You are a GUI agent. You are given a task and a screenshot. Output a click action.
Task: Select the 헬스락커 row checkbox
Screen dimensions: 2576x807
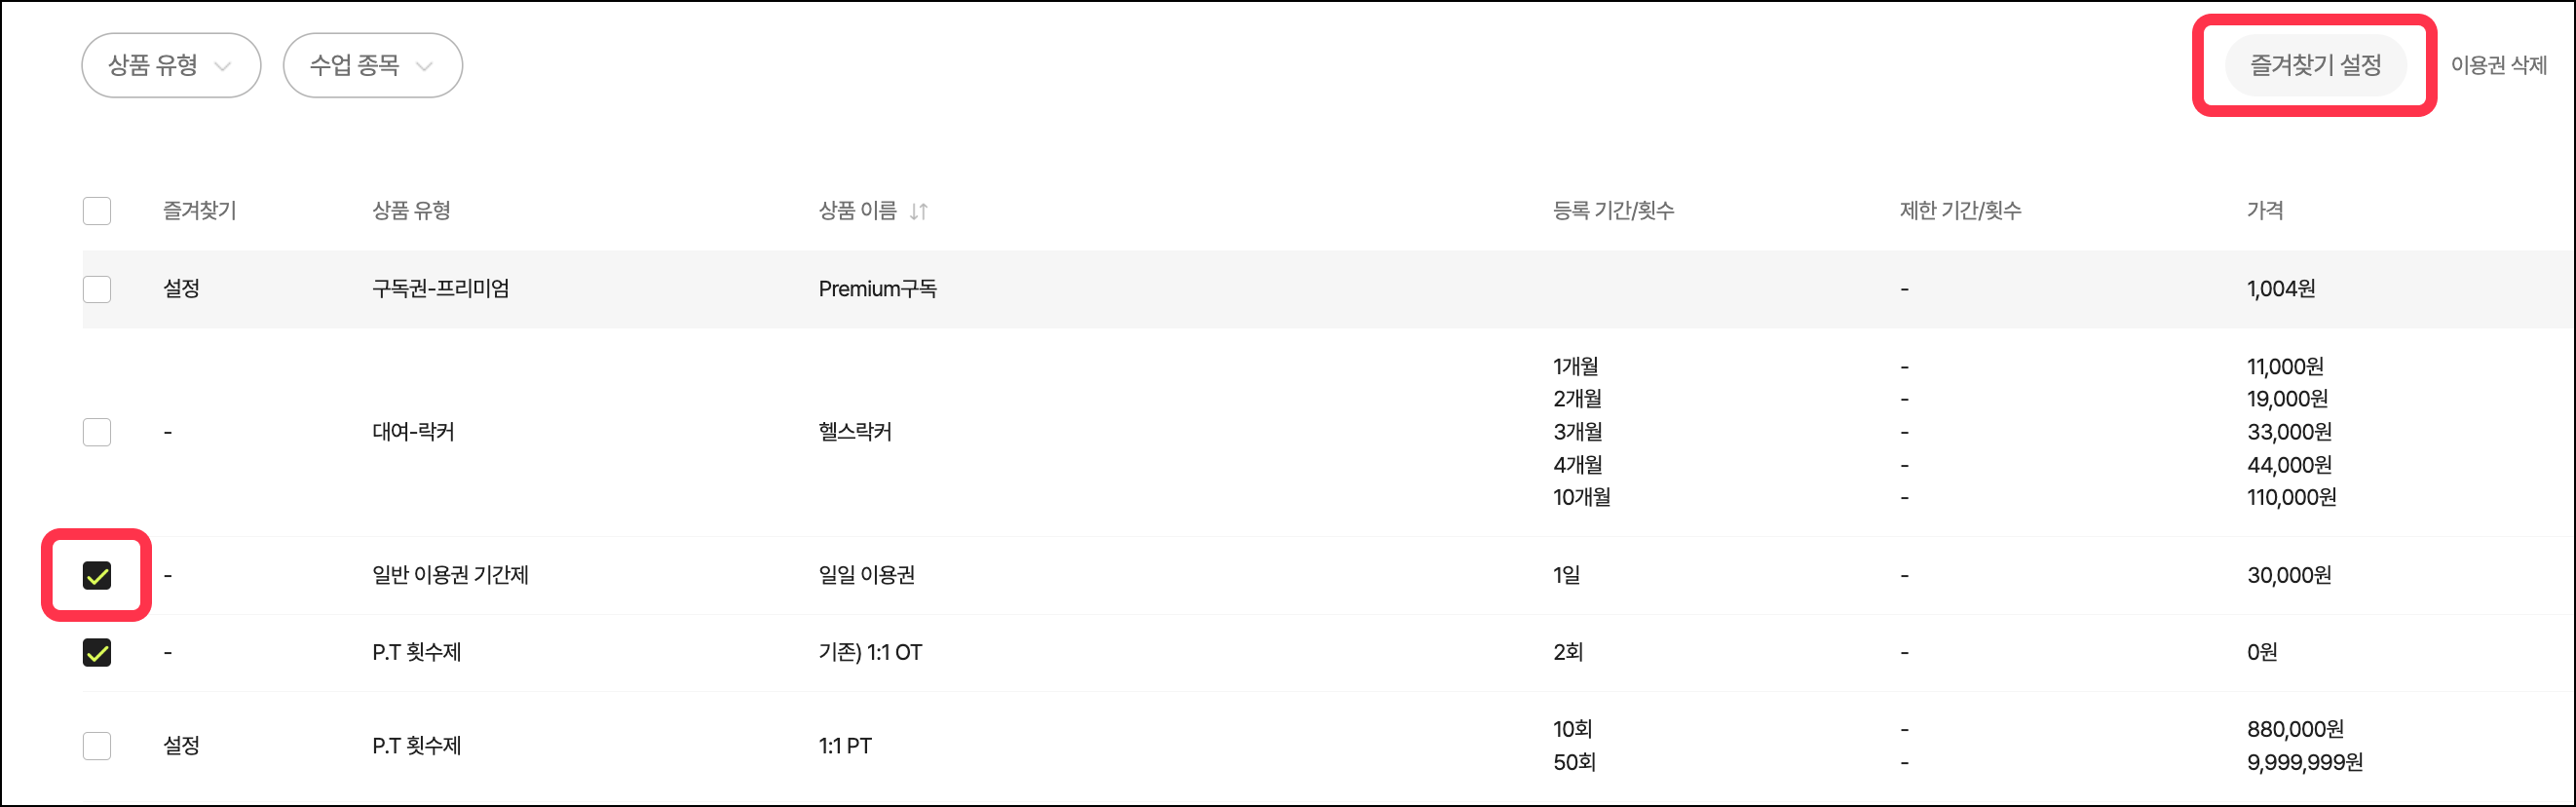pyautogui.click(x=97, y=432)
